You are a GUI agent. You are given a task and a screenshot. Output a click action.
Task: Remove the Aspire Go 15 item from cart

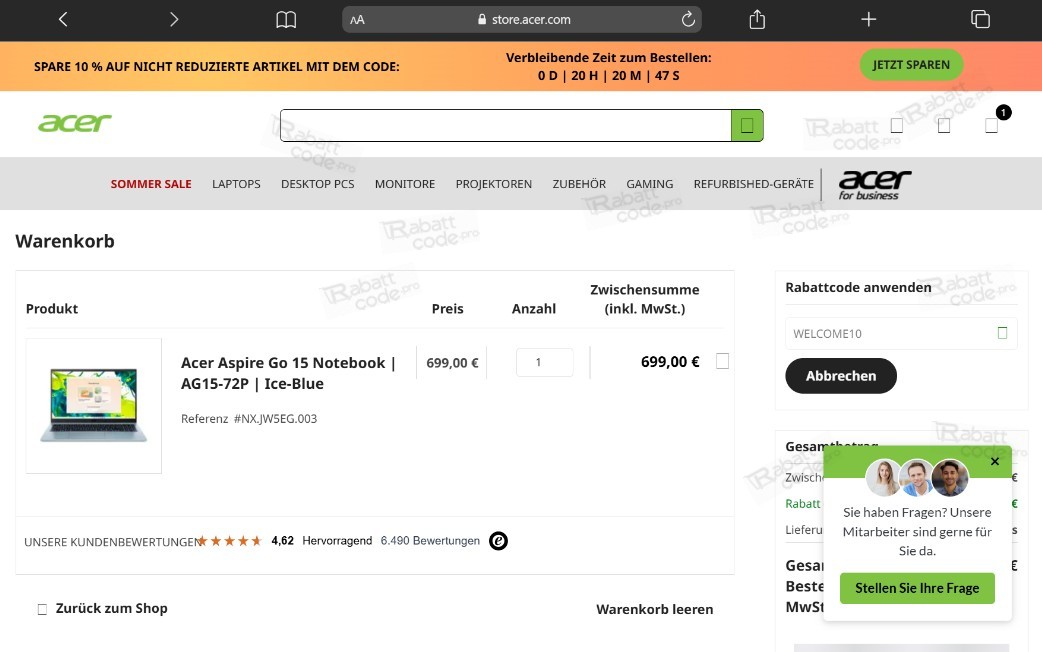pos(722,361)
